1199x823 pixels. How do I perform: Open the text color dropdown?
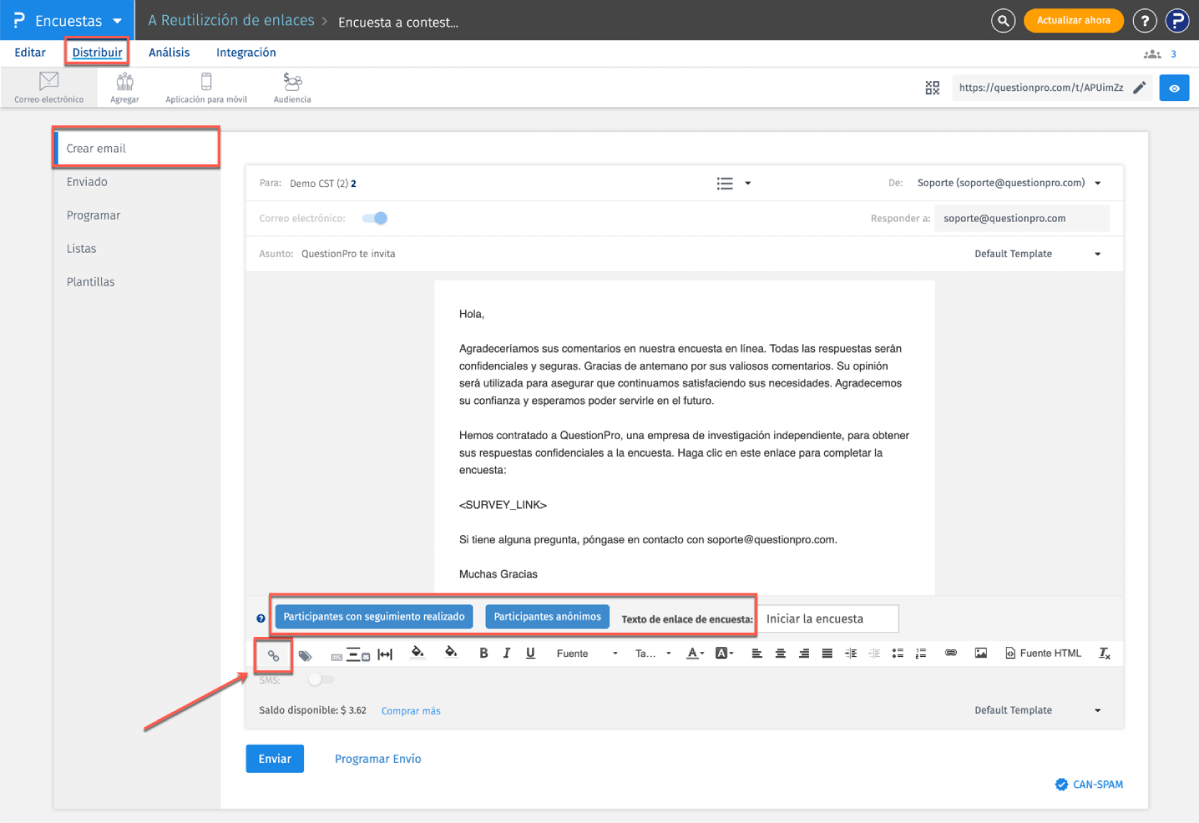694,653
